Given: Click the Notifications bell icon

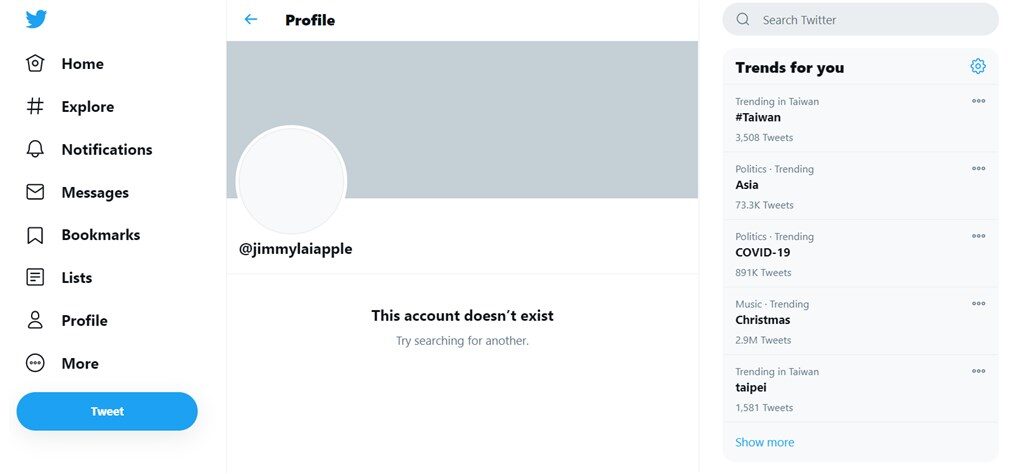Looking at the screenshot, I should pyautogui.click(x=35, y=150).
